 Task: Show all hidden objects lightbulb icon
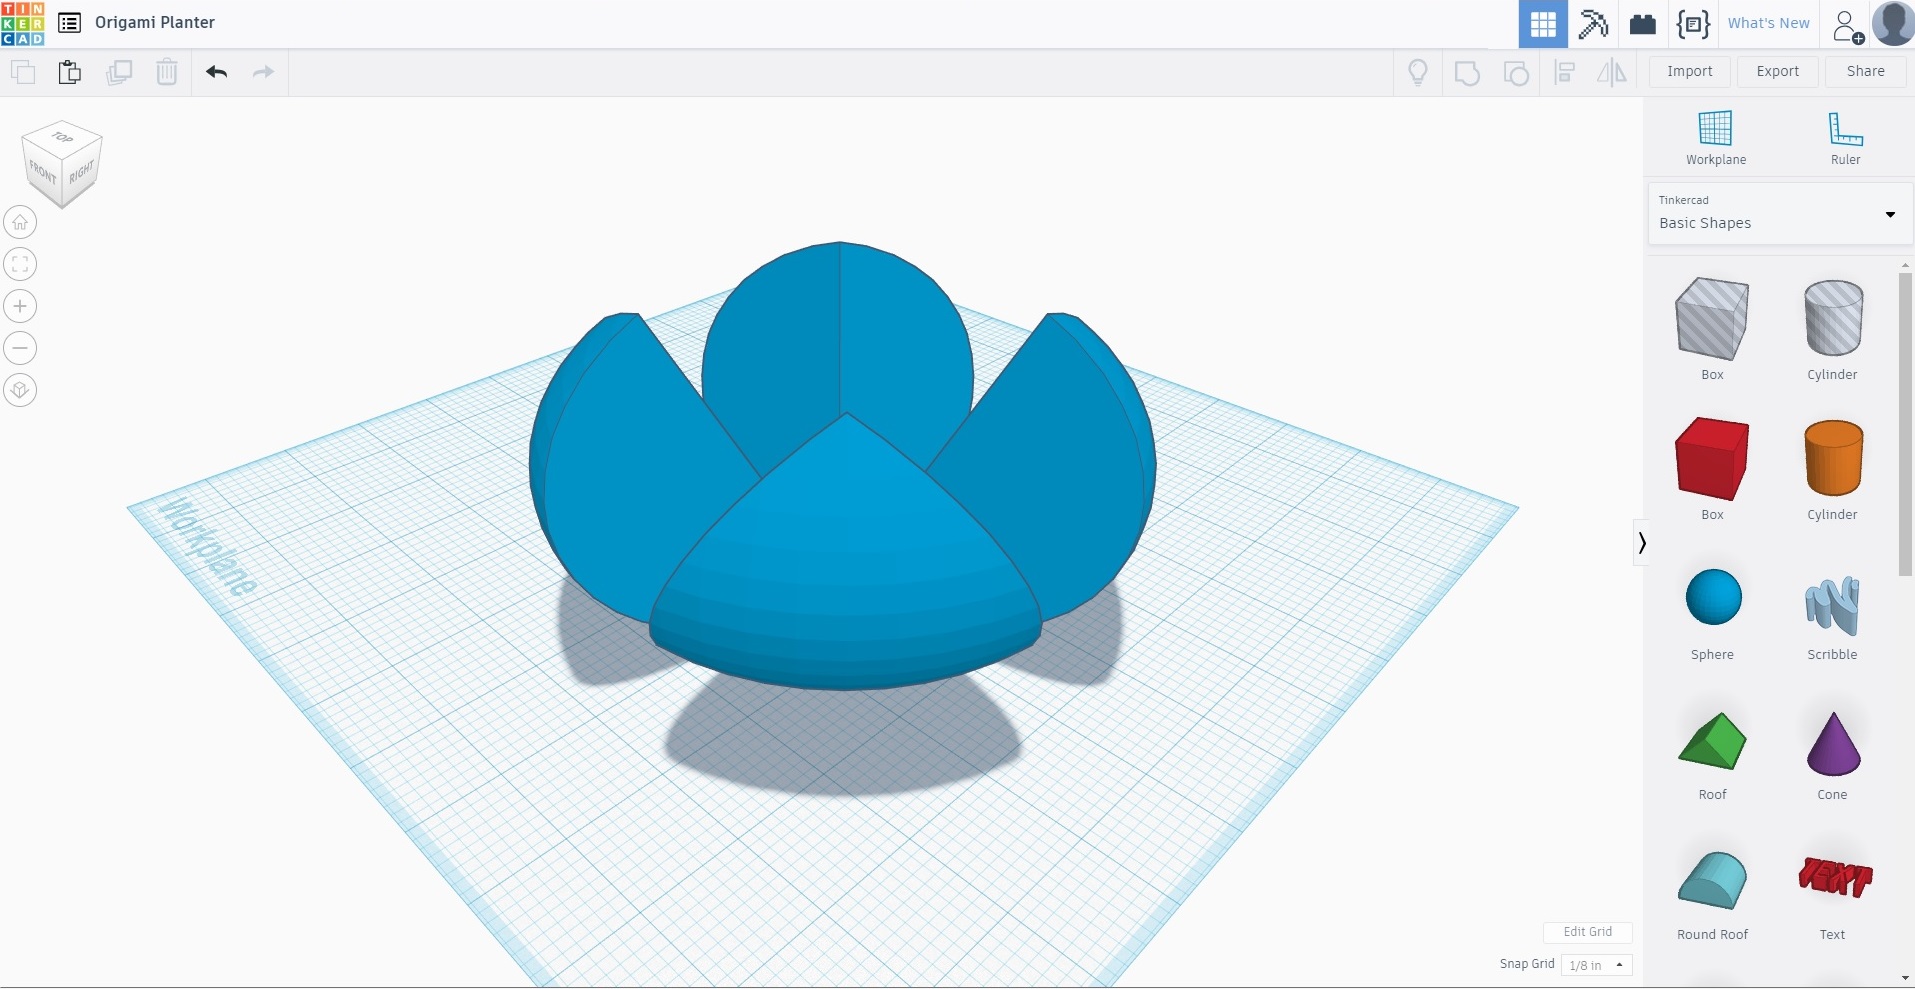[x=1418, y=72]
